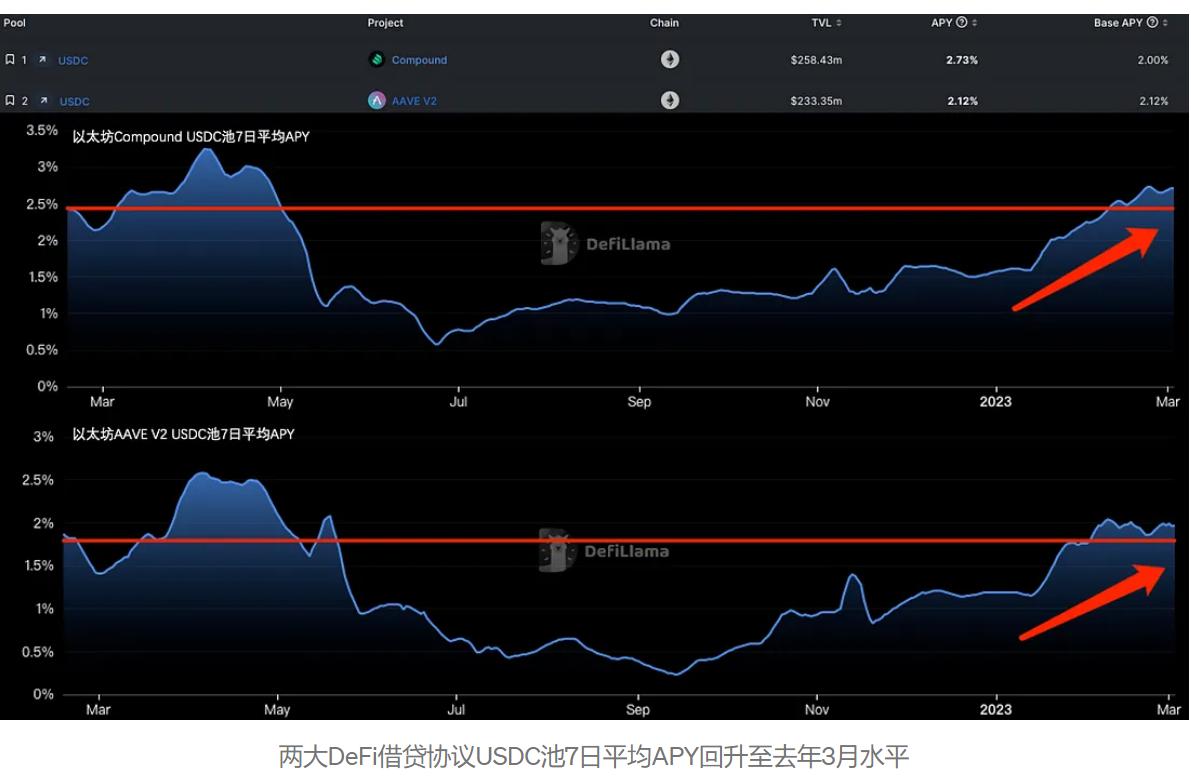Sort pools using APY sort arrows
The height and width of the screenshot is (780, 1191).
(x=975, y=23)
